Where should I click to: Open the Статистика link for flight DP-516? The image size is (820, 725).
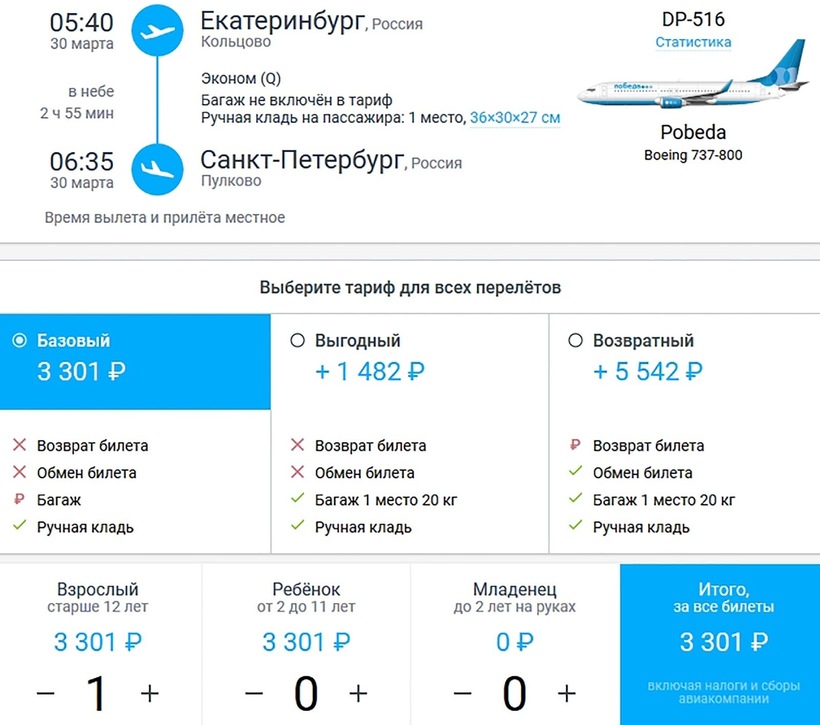tap(693, 42)
